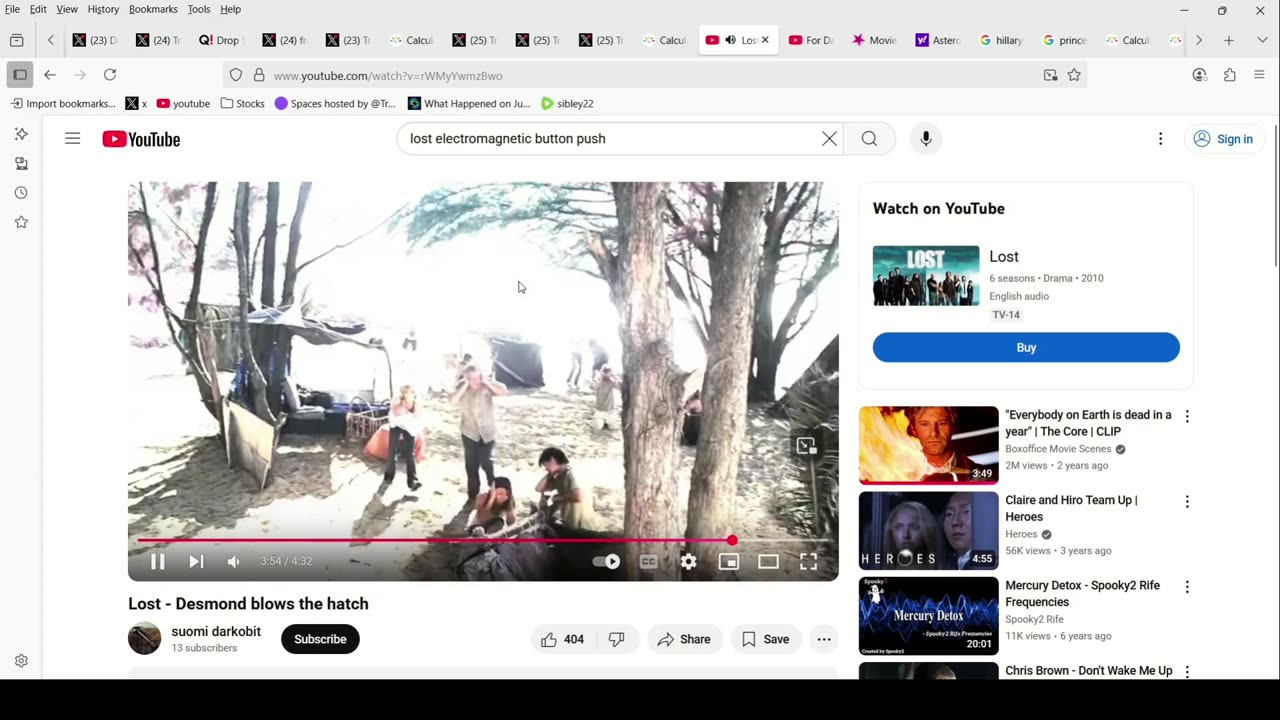Viewport: 1280px width, 720px height.
Task: Switch to the hillary Google tab
Action: pos(1000,40)
